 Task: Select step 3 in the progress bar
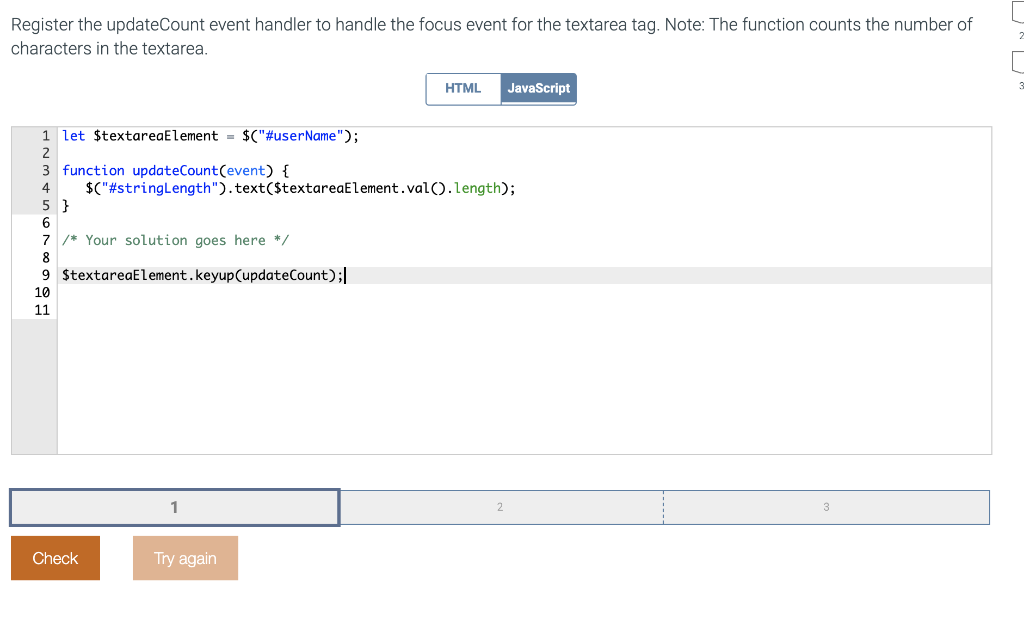click(x=826, y=507)
